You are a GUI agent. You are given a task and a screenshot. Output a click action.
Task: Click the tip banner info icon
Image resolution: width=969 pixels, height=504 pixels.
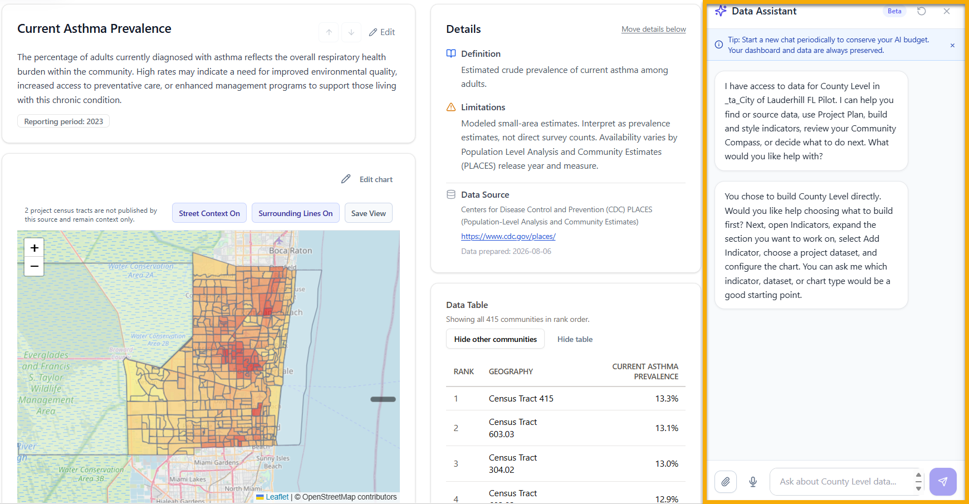point(719,44)
